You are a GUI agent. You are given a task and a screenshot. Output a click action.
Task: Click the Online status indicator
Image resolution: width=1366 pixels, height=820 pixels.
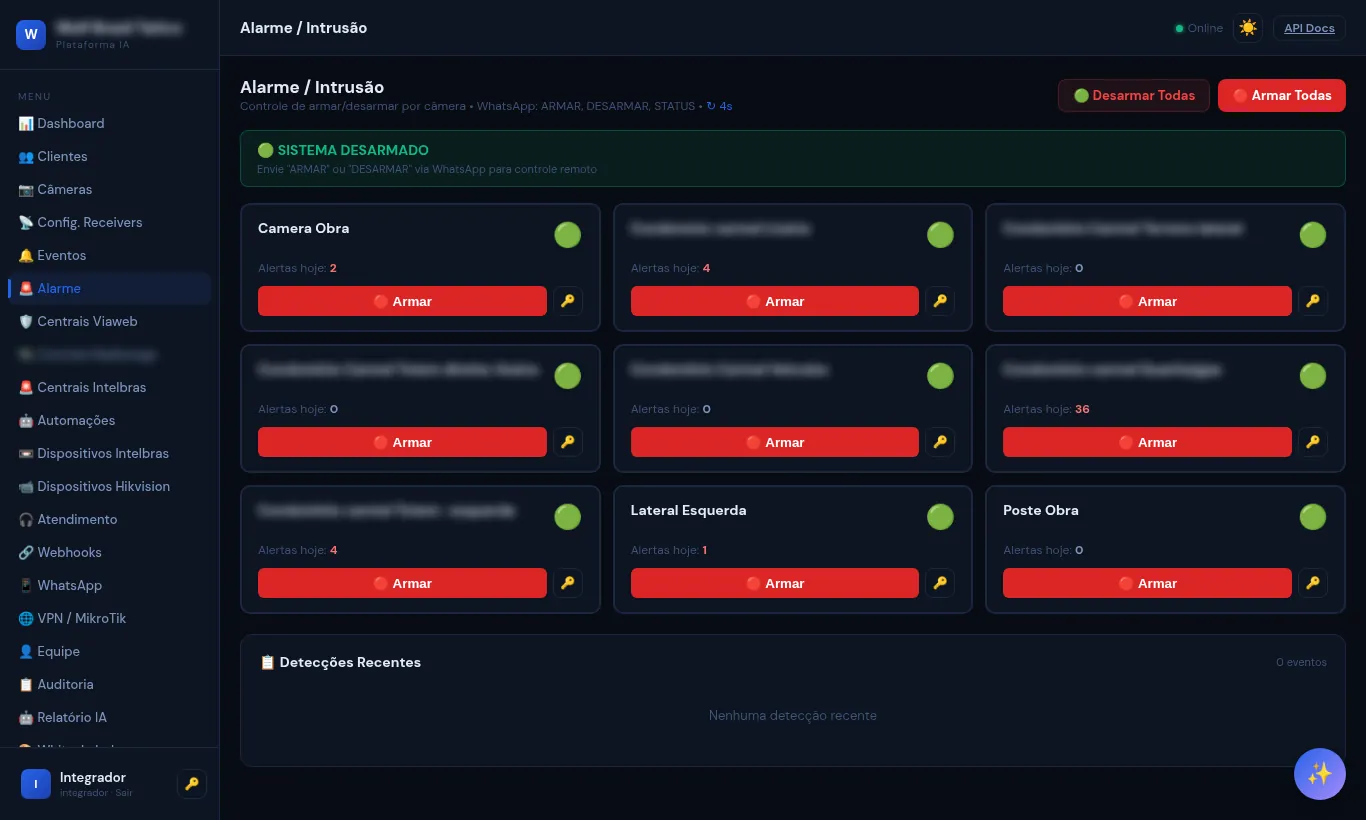(1199, 28)
